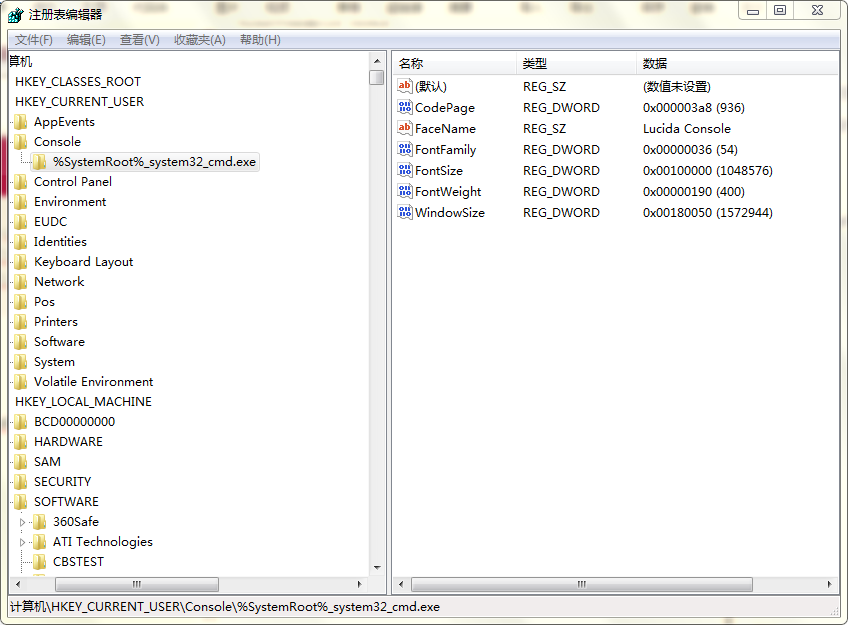Select the Lucida Console data cell
848x625 pixels.
click(687, 129)
